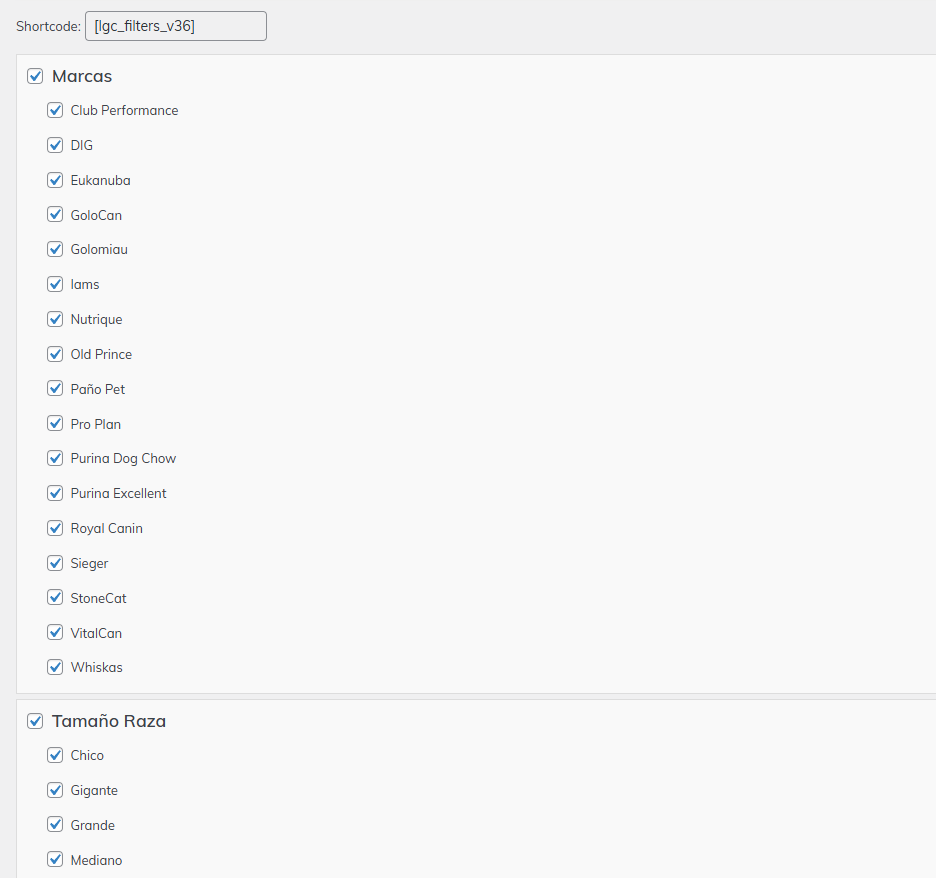
Task: Uncheck the Purina Dog Chow checkbox
Action: click(x=55, y=458)
